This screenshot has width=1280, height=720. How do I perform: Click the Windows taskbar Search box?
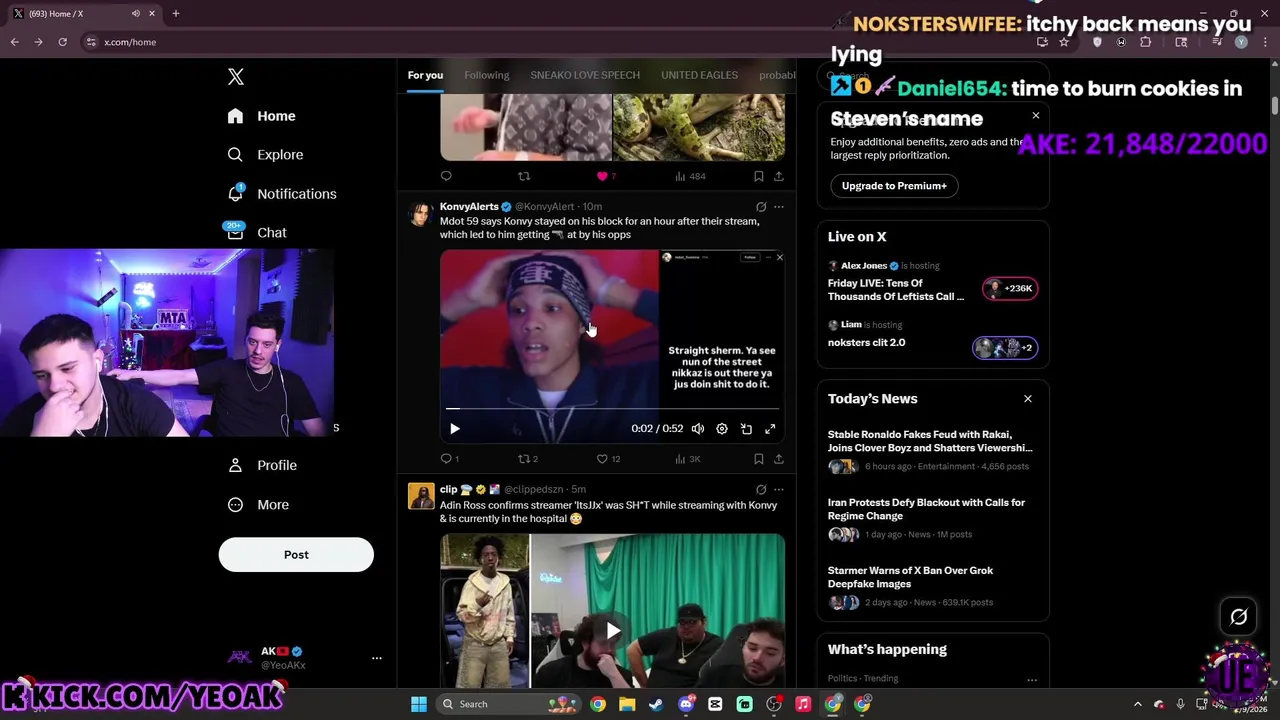pos(508,704)
